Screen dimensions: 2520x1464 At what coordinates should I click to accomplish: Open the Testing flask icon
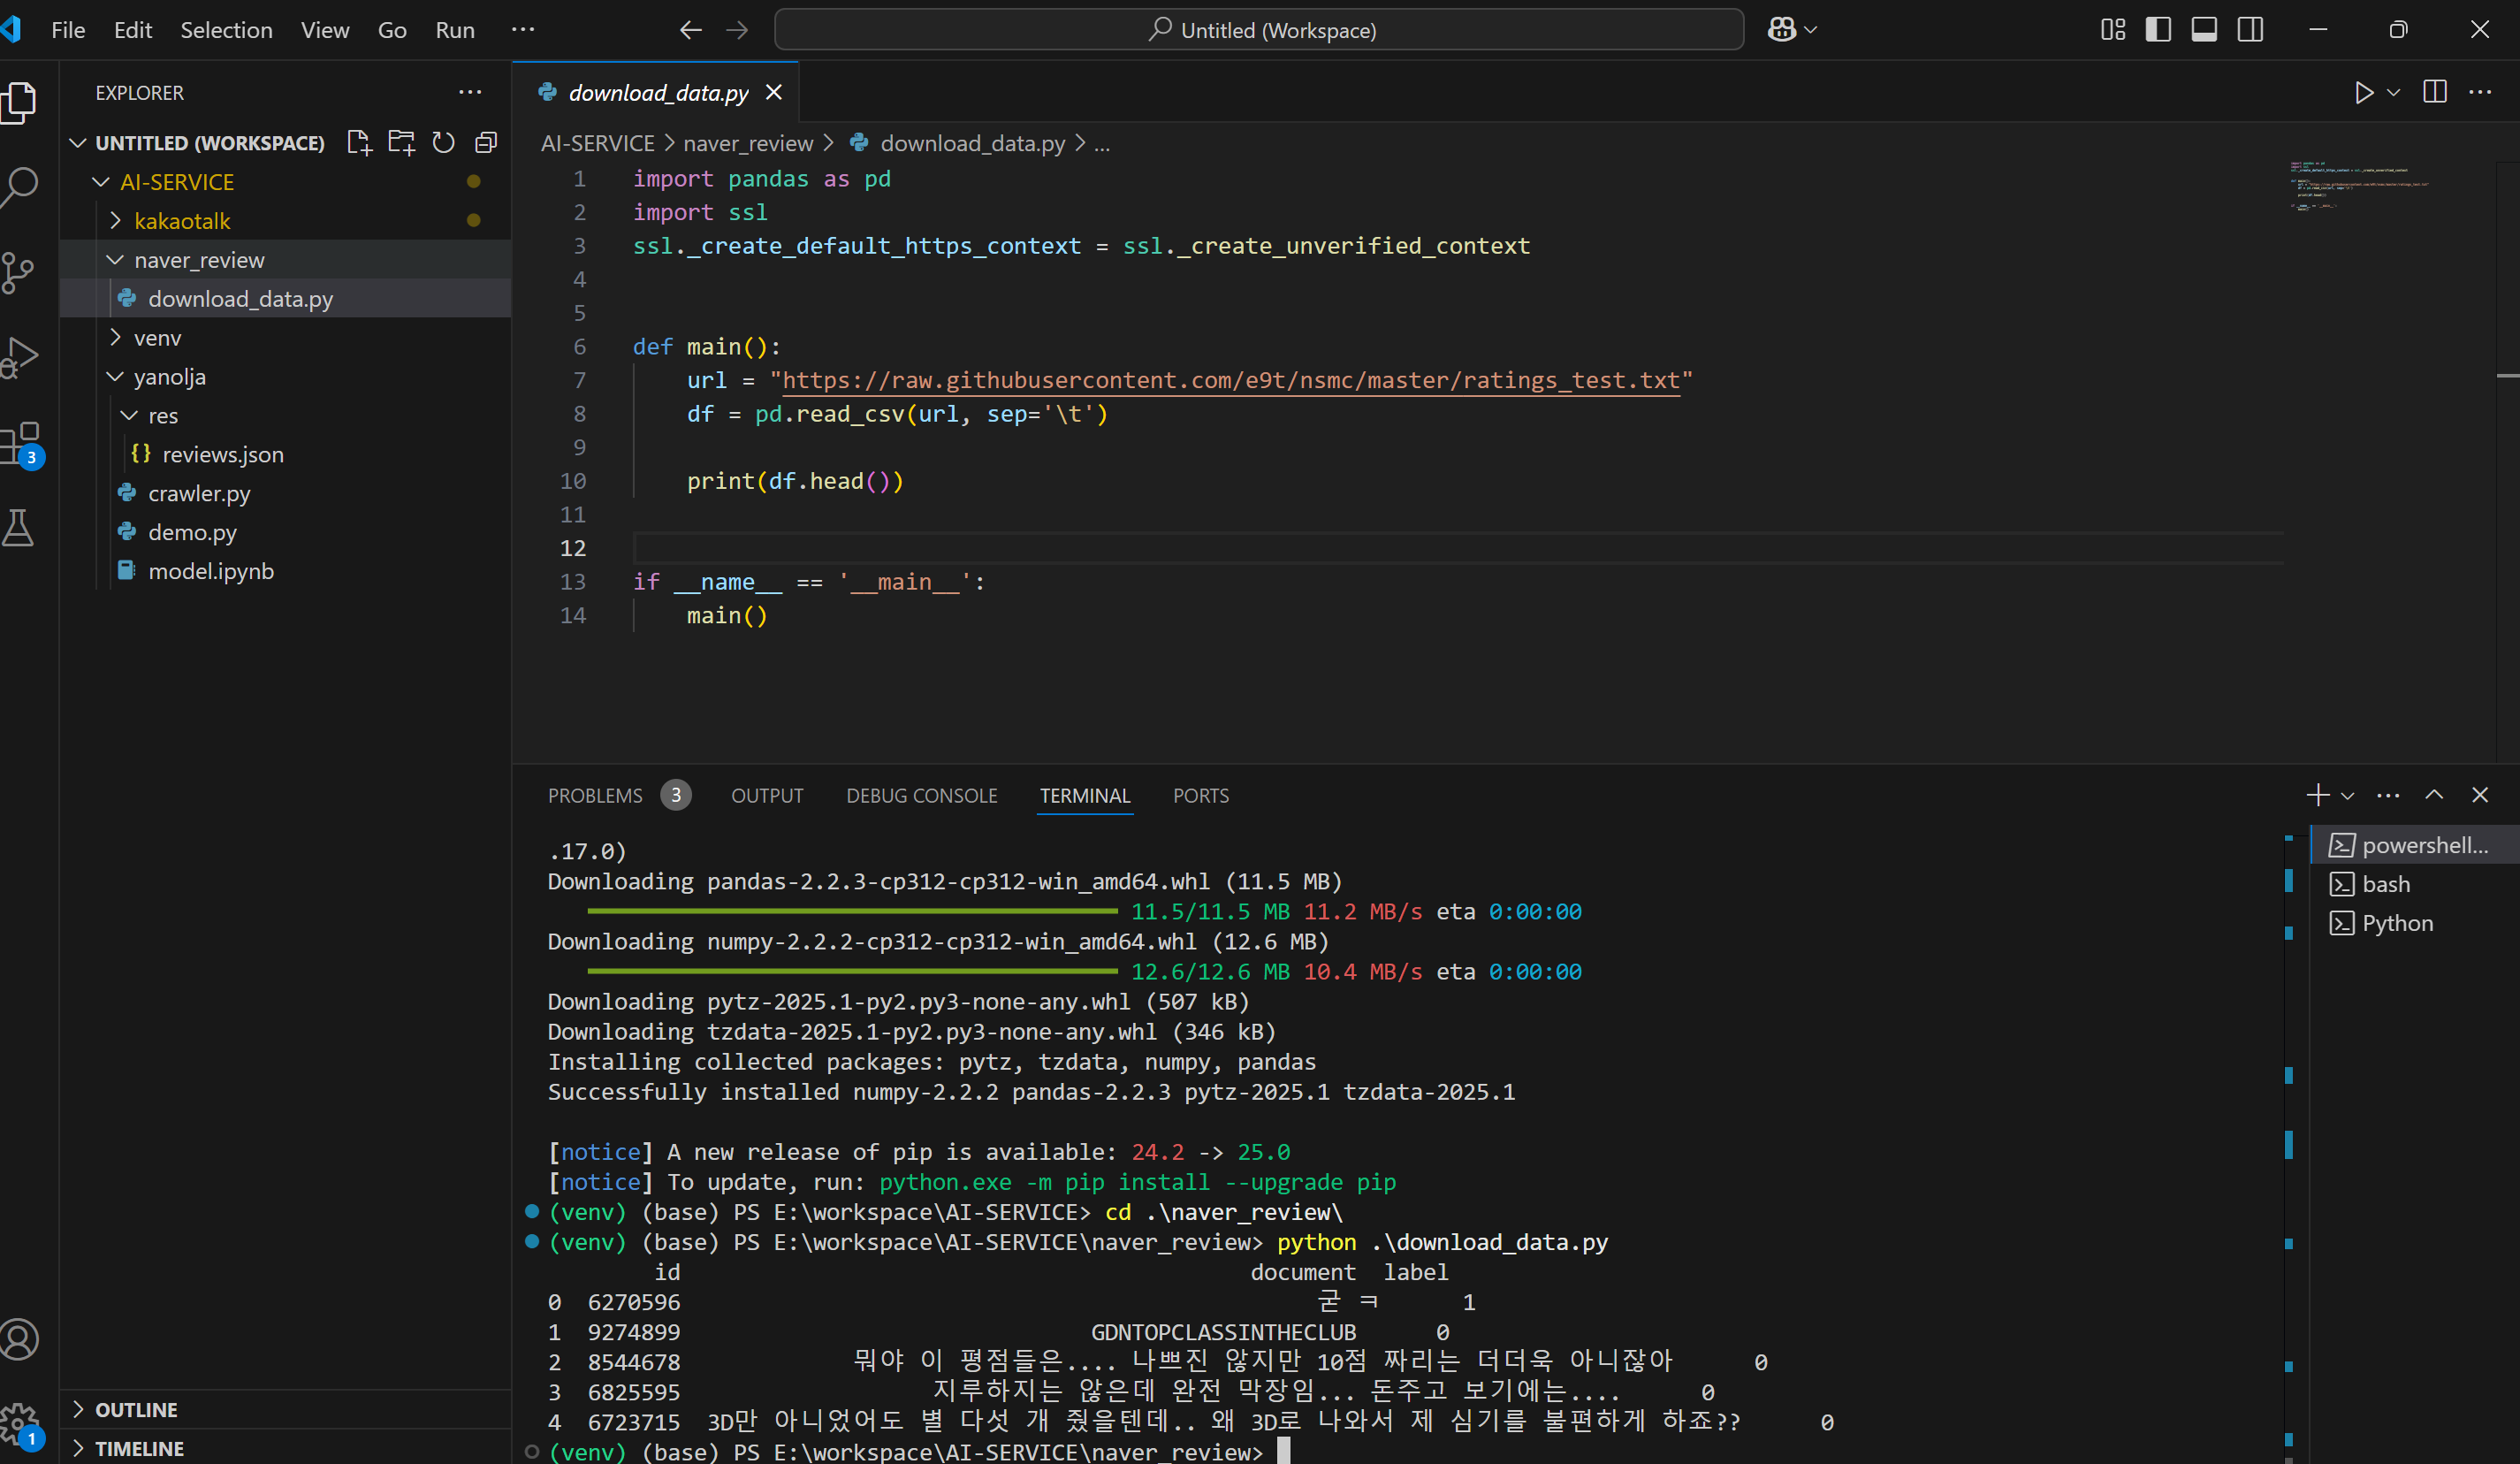click(18, 528)
